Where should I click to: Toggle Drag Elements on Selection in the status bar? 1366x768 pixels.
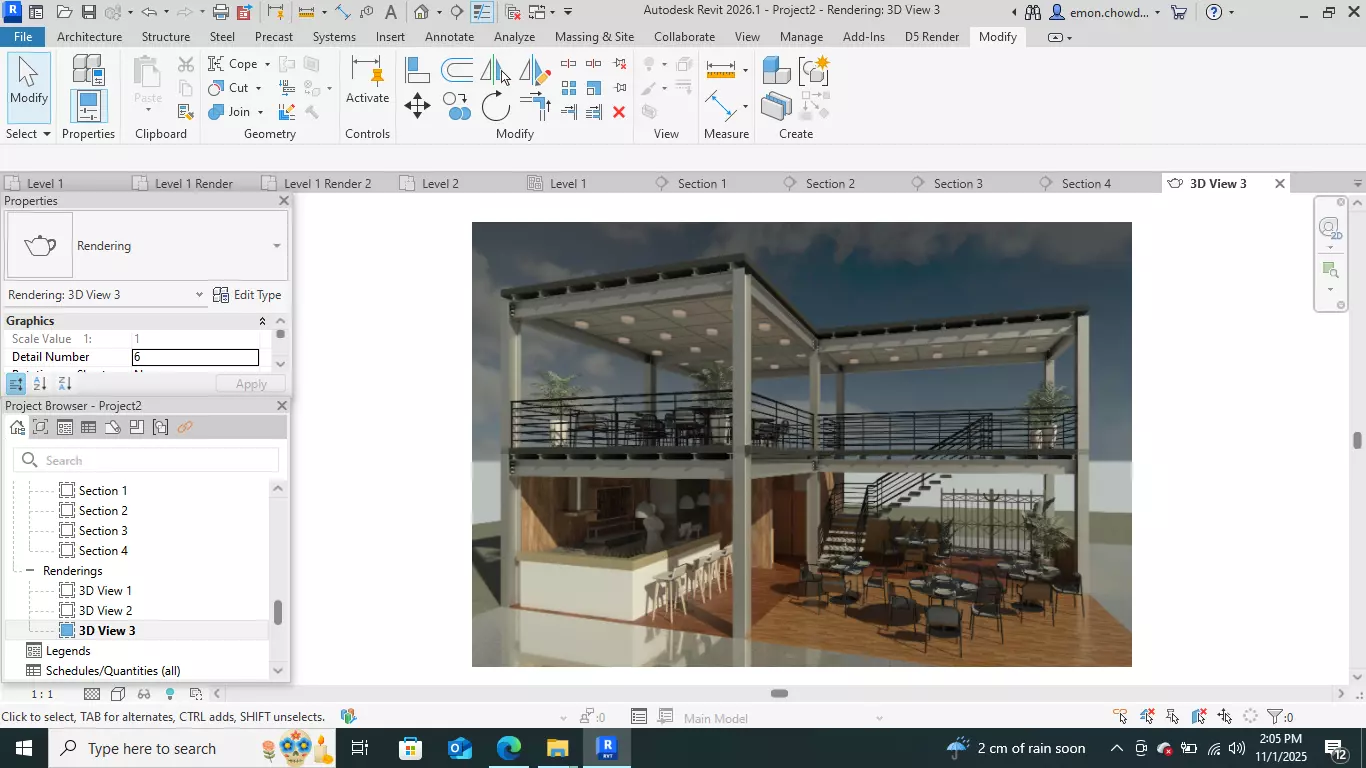click(x=1225, y=717)
